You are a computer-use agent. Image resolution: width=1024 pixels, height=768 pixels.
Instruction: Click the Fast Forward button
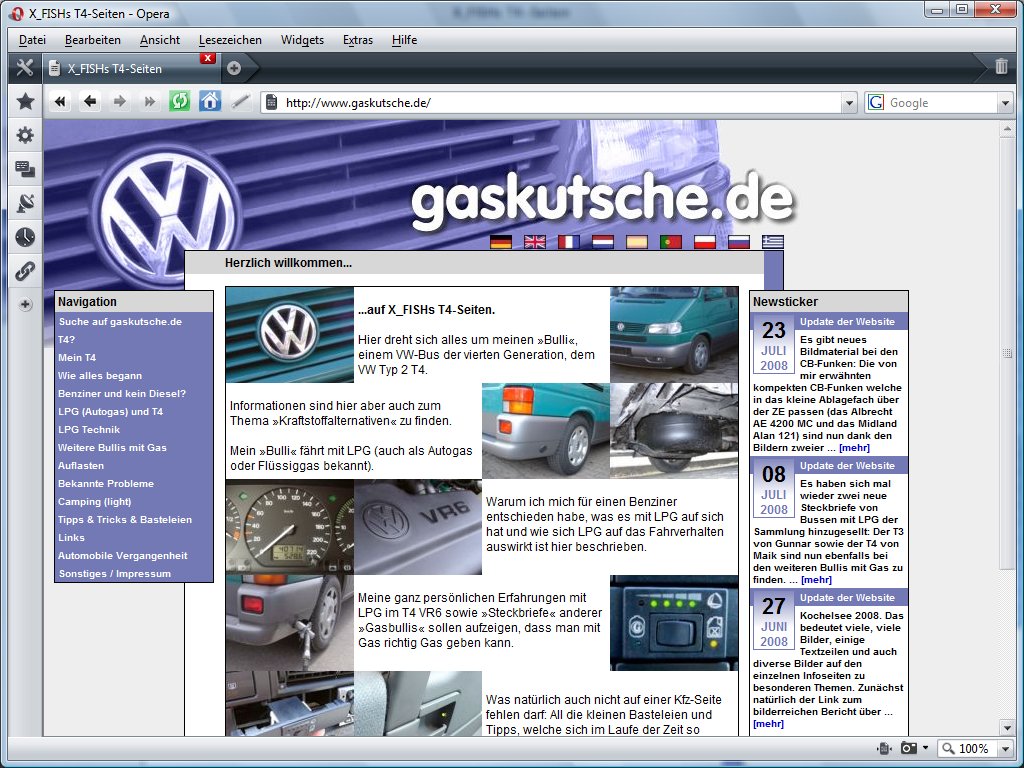[150, 101]
